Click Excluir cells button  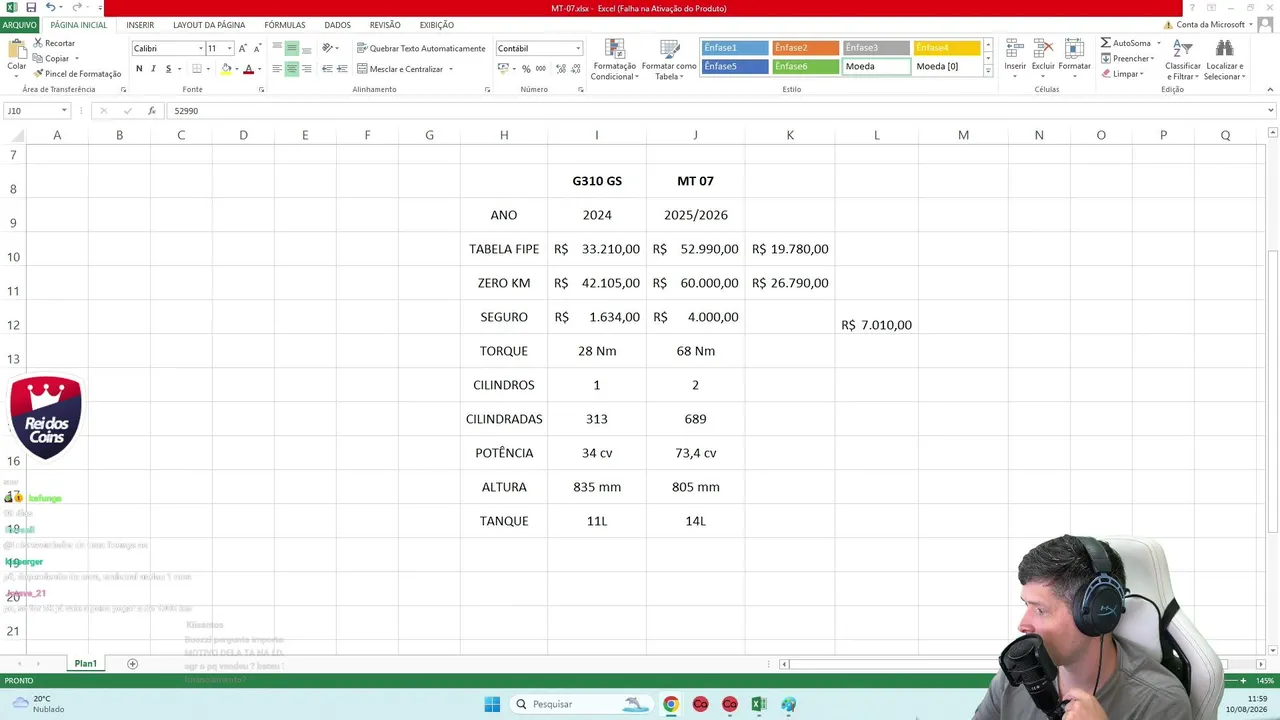(x=1043, y=59)
